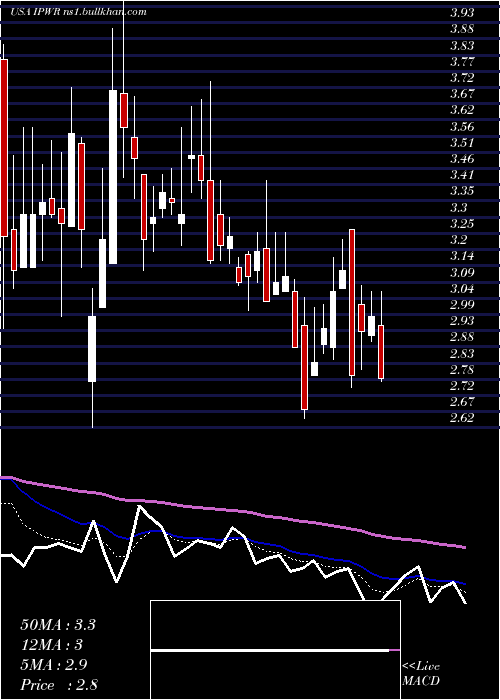Click the 2.88 price axis label
500x700 pixels.
coord(462,337)
